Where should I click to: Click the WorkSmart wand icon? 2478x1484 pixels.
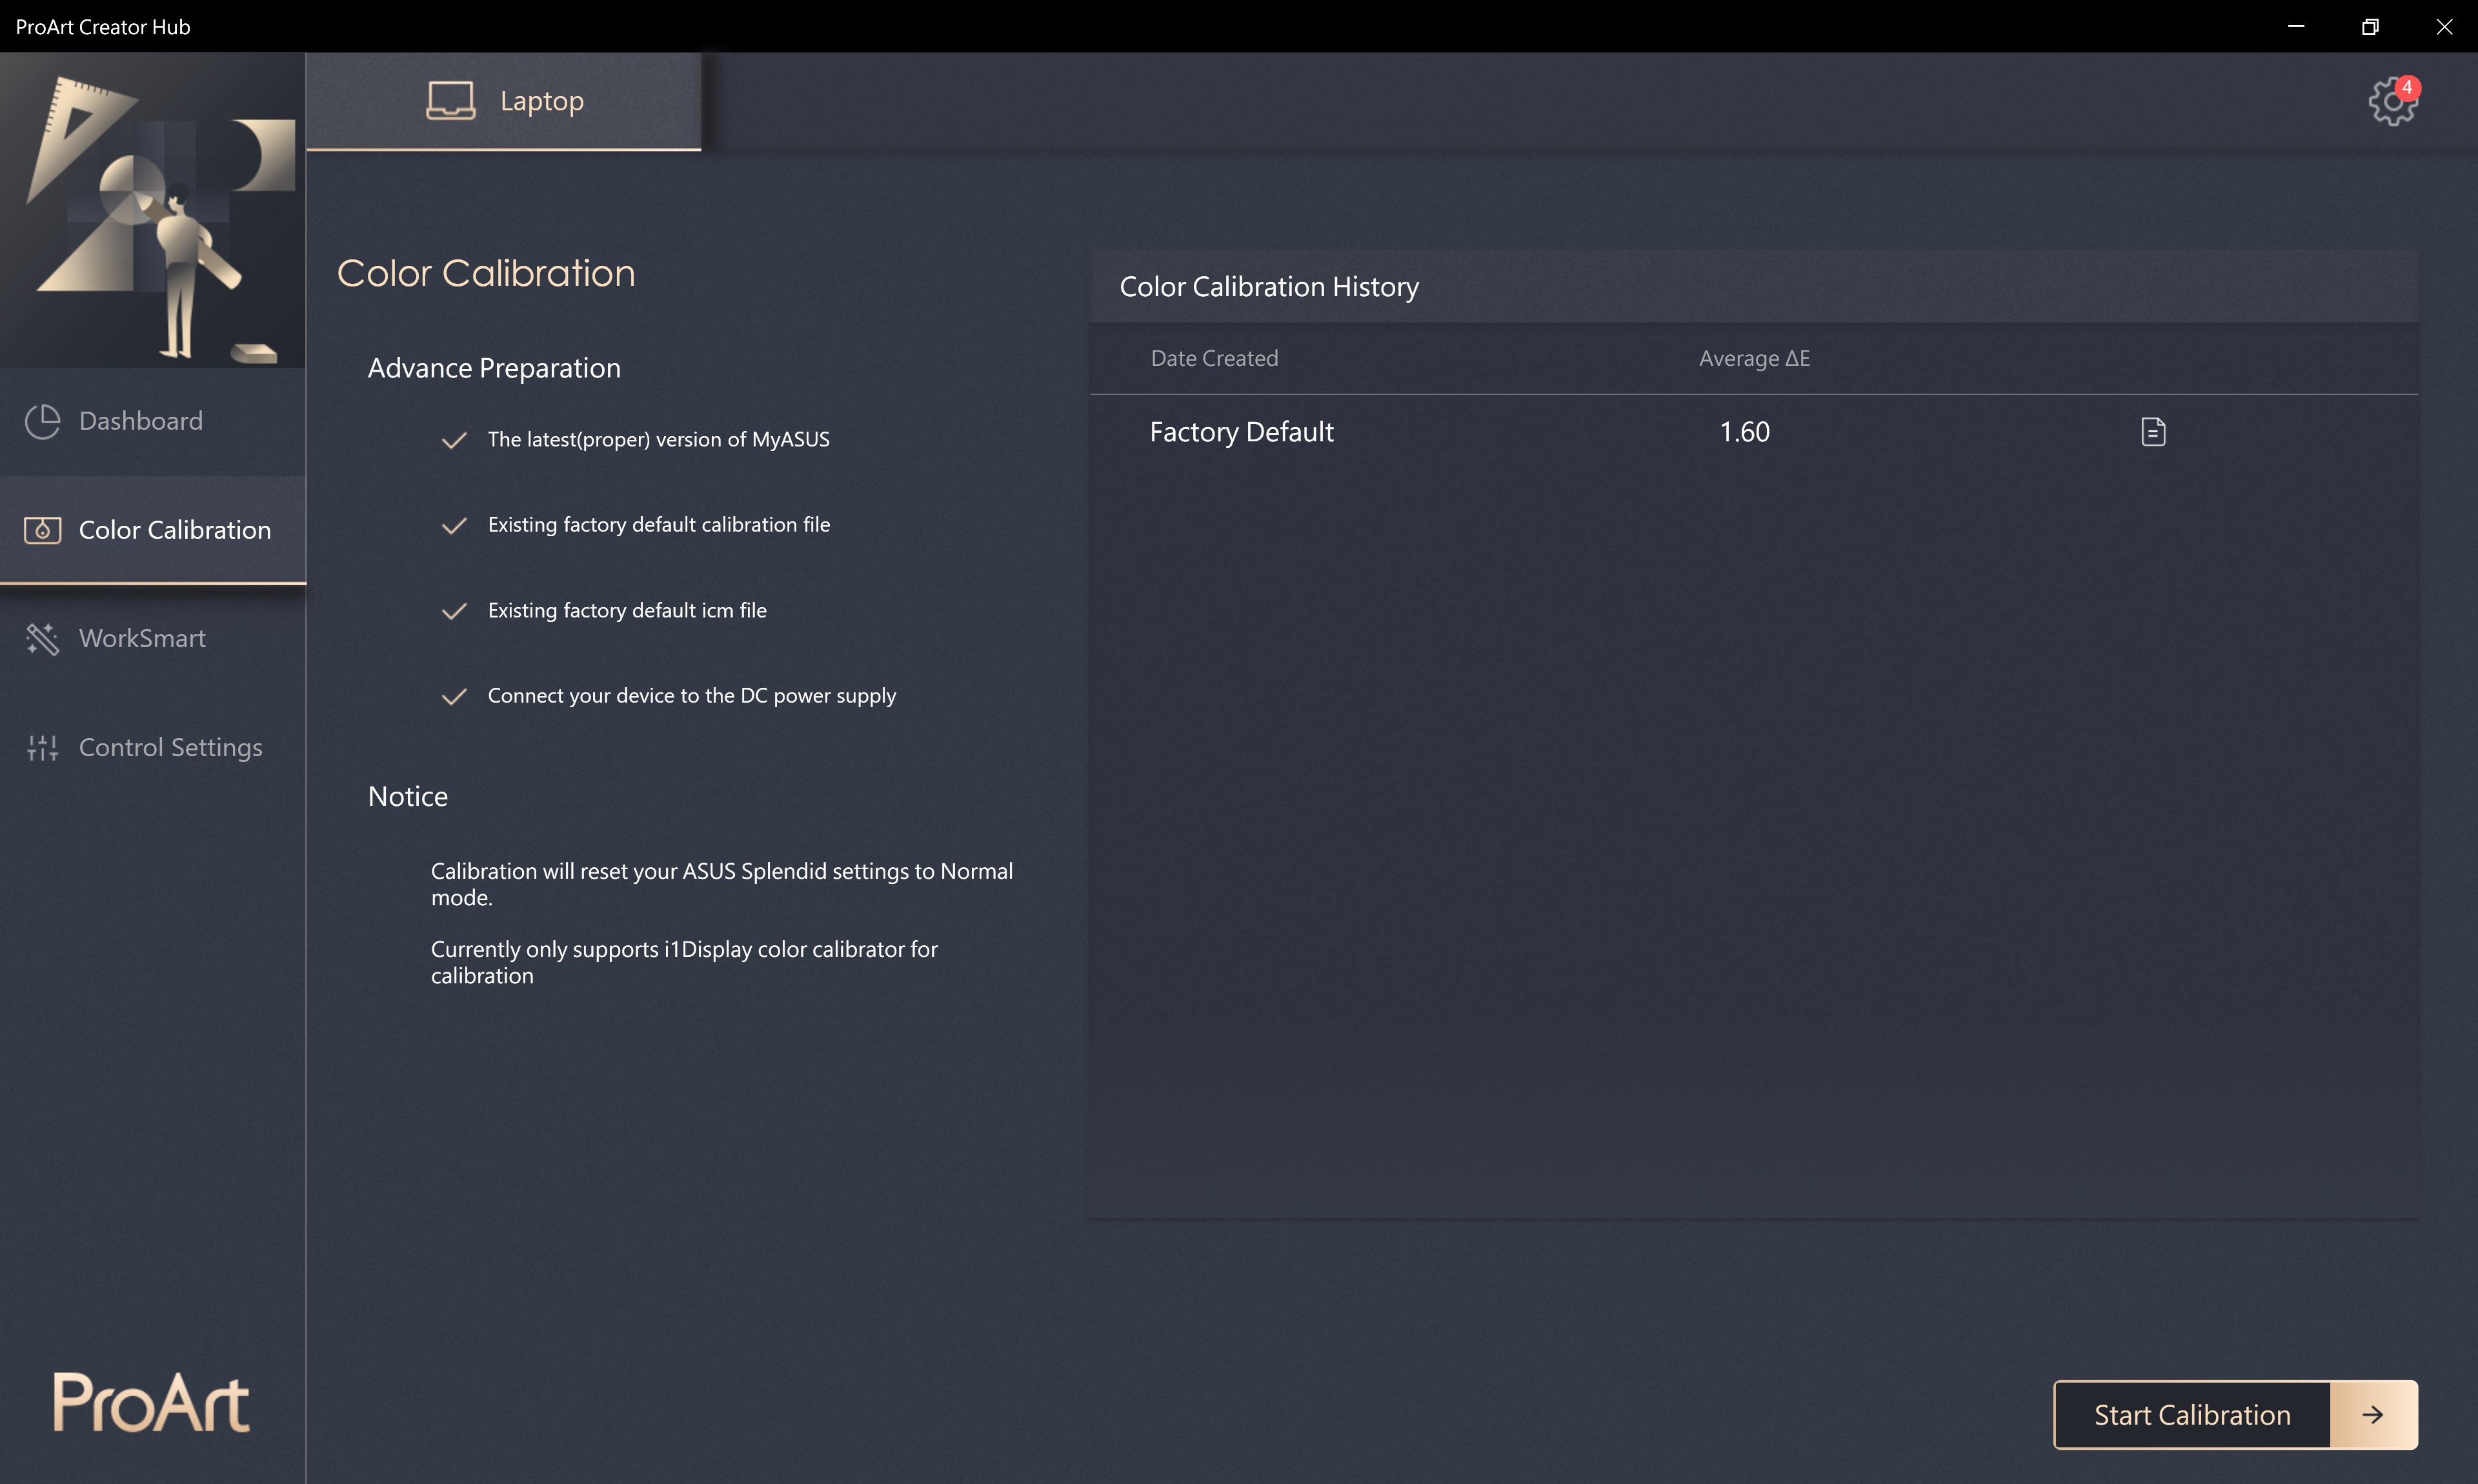(x=42, y=638)
